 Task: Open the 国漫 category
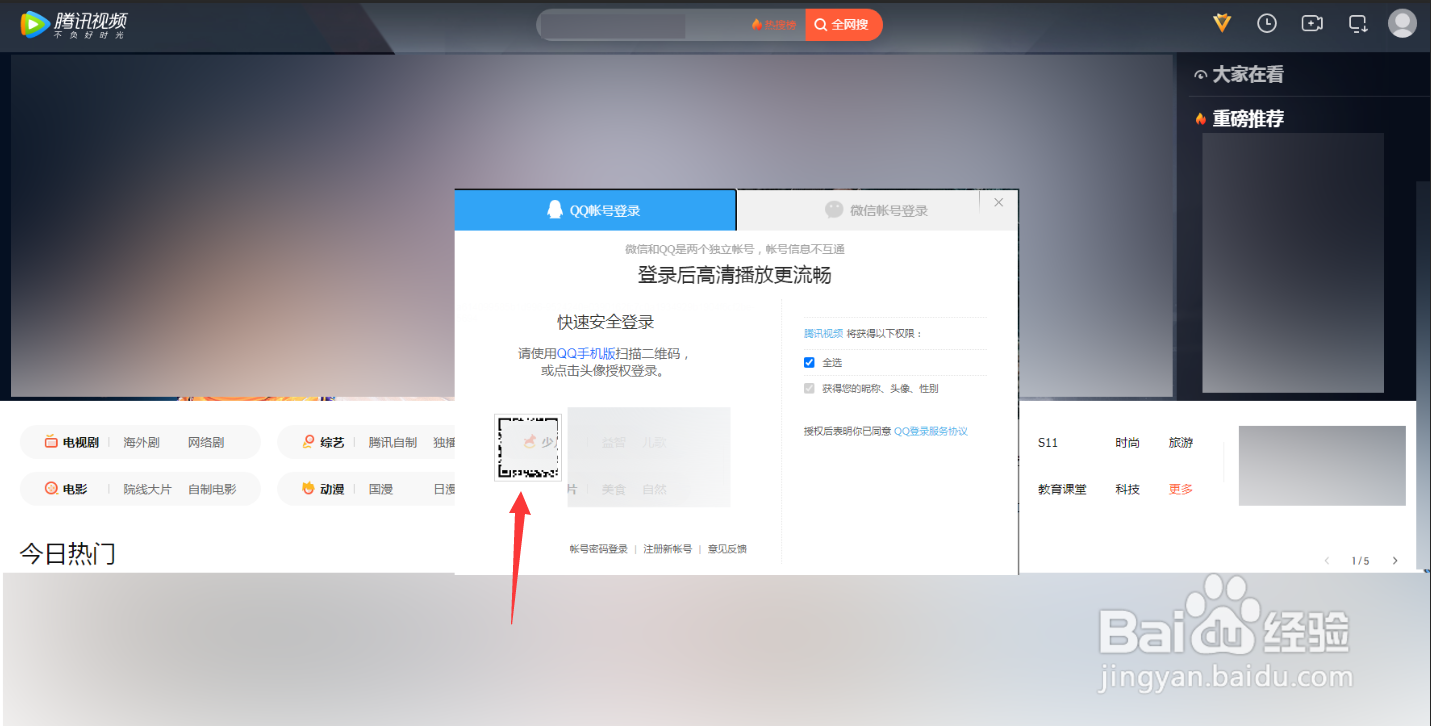[x=381, y=489]
